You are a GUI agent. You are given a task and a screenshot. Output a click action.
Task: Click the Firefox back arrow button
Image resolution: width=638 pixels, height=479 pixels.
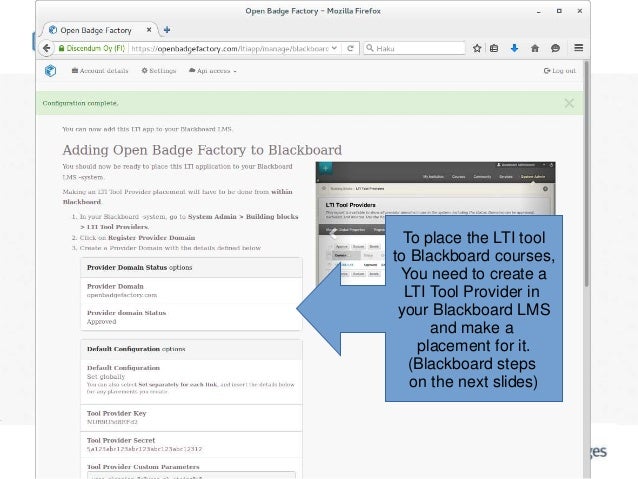[46, 48]
